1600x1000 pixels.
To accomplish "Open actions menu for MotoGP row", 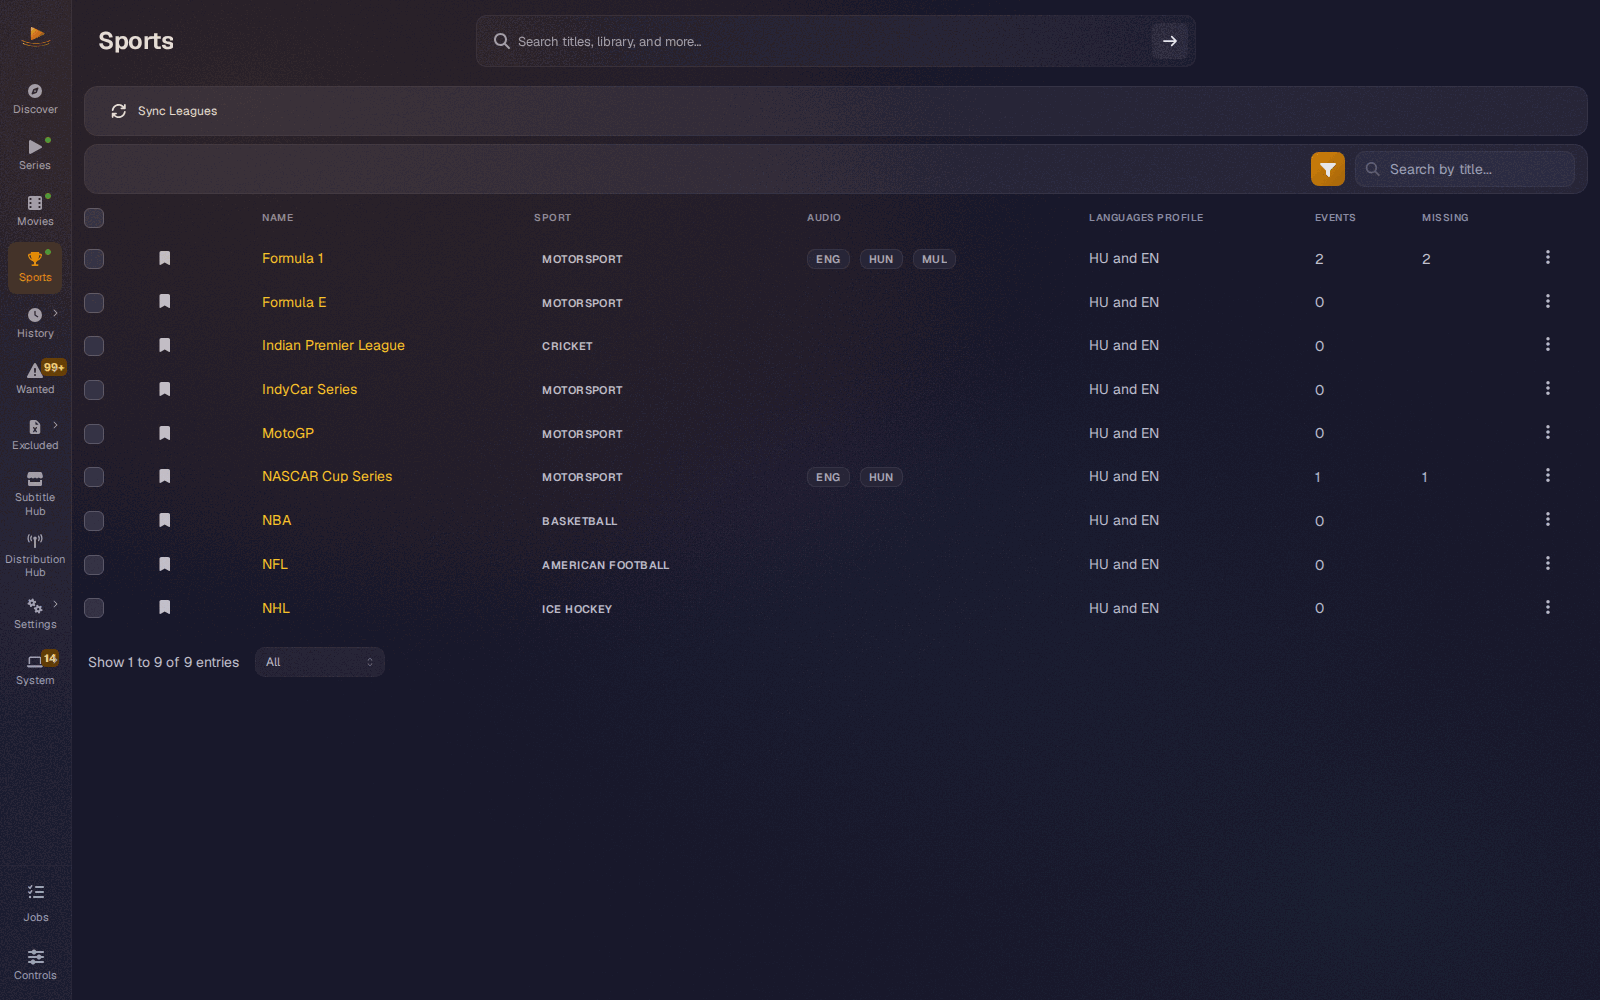I will point(1548,433).
